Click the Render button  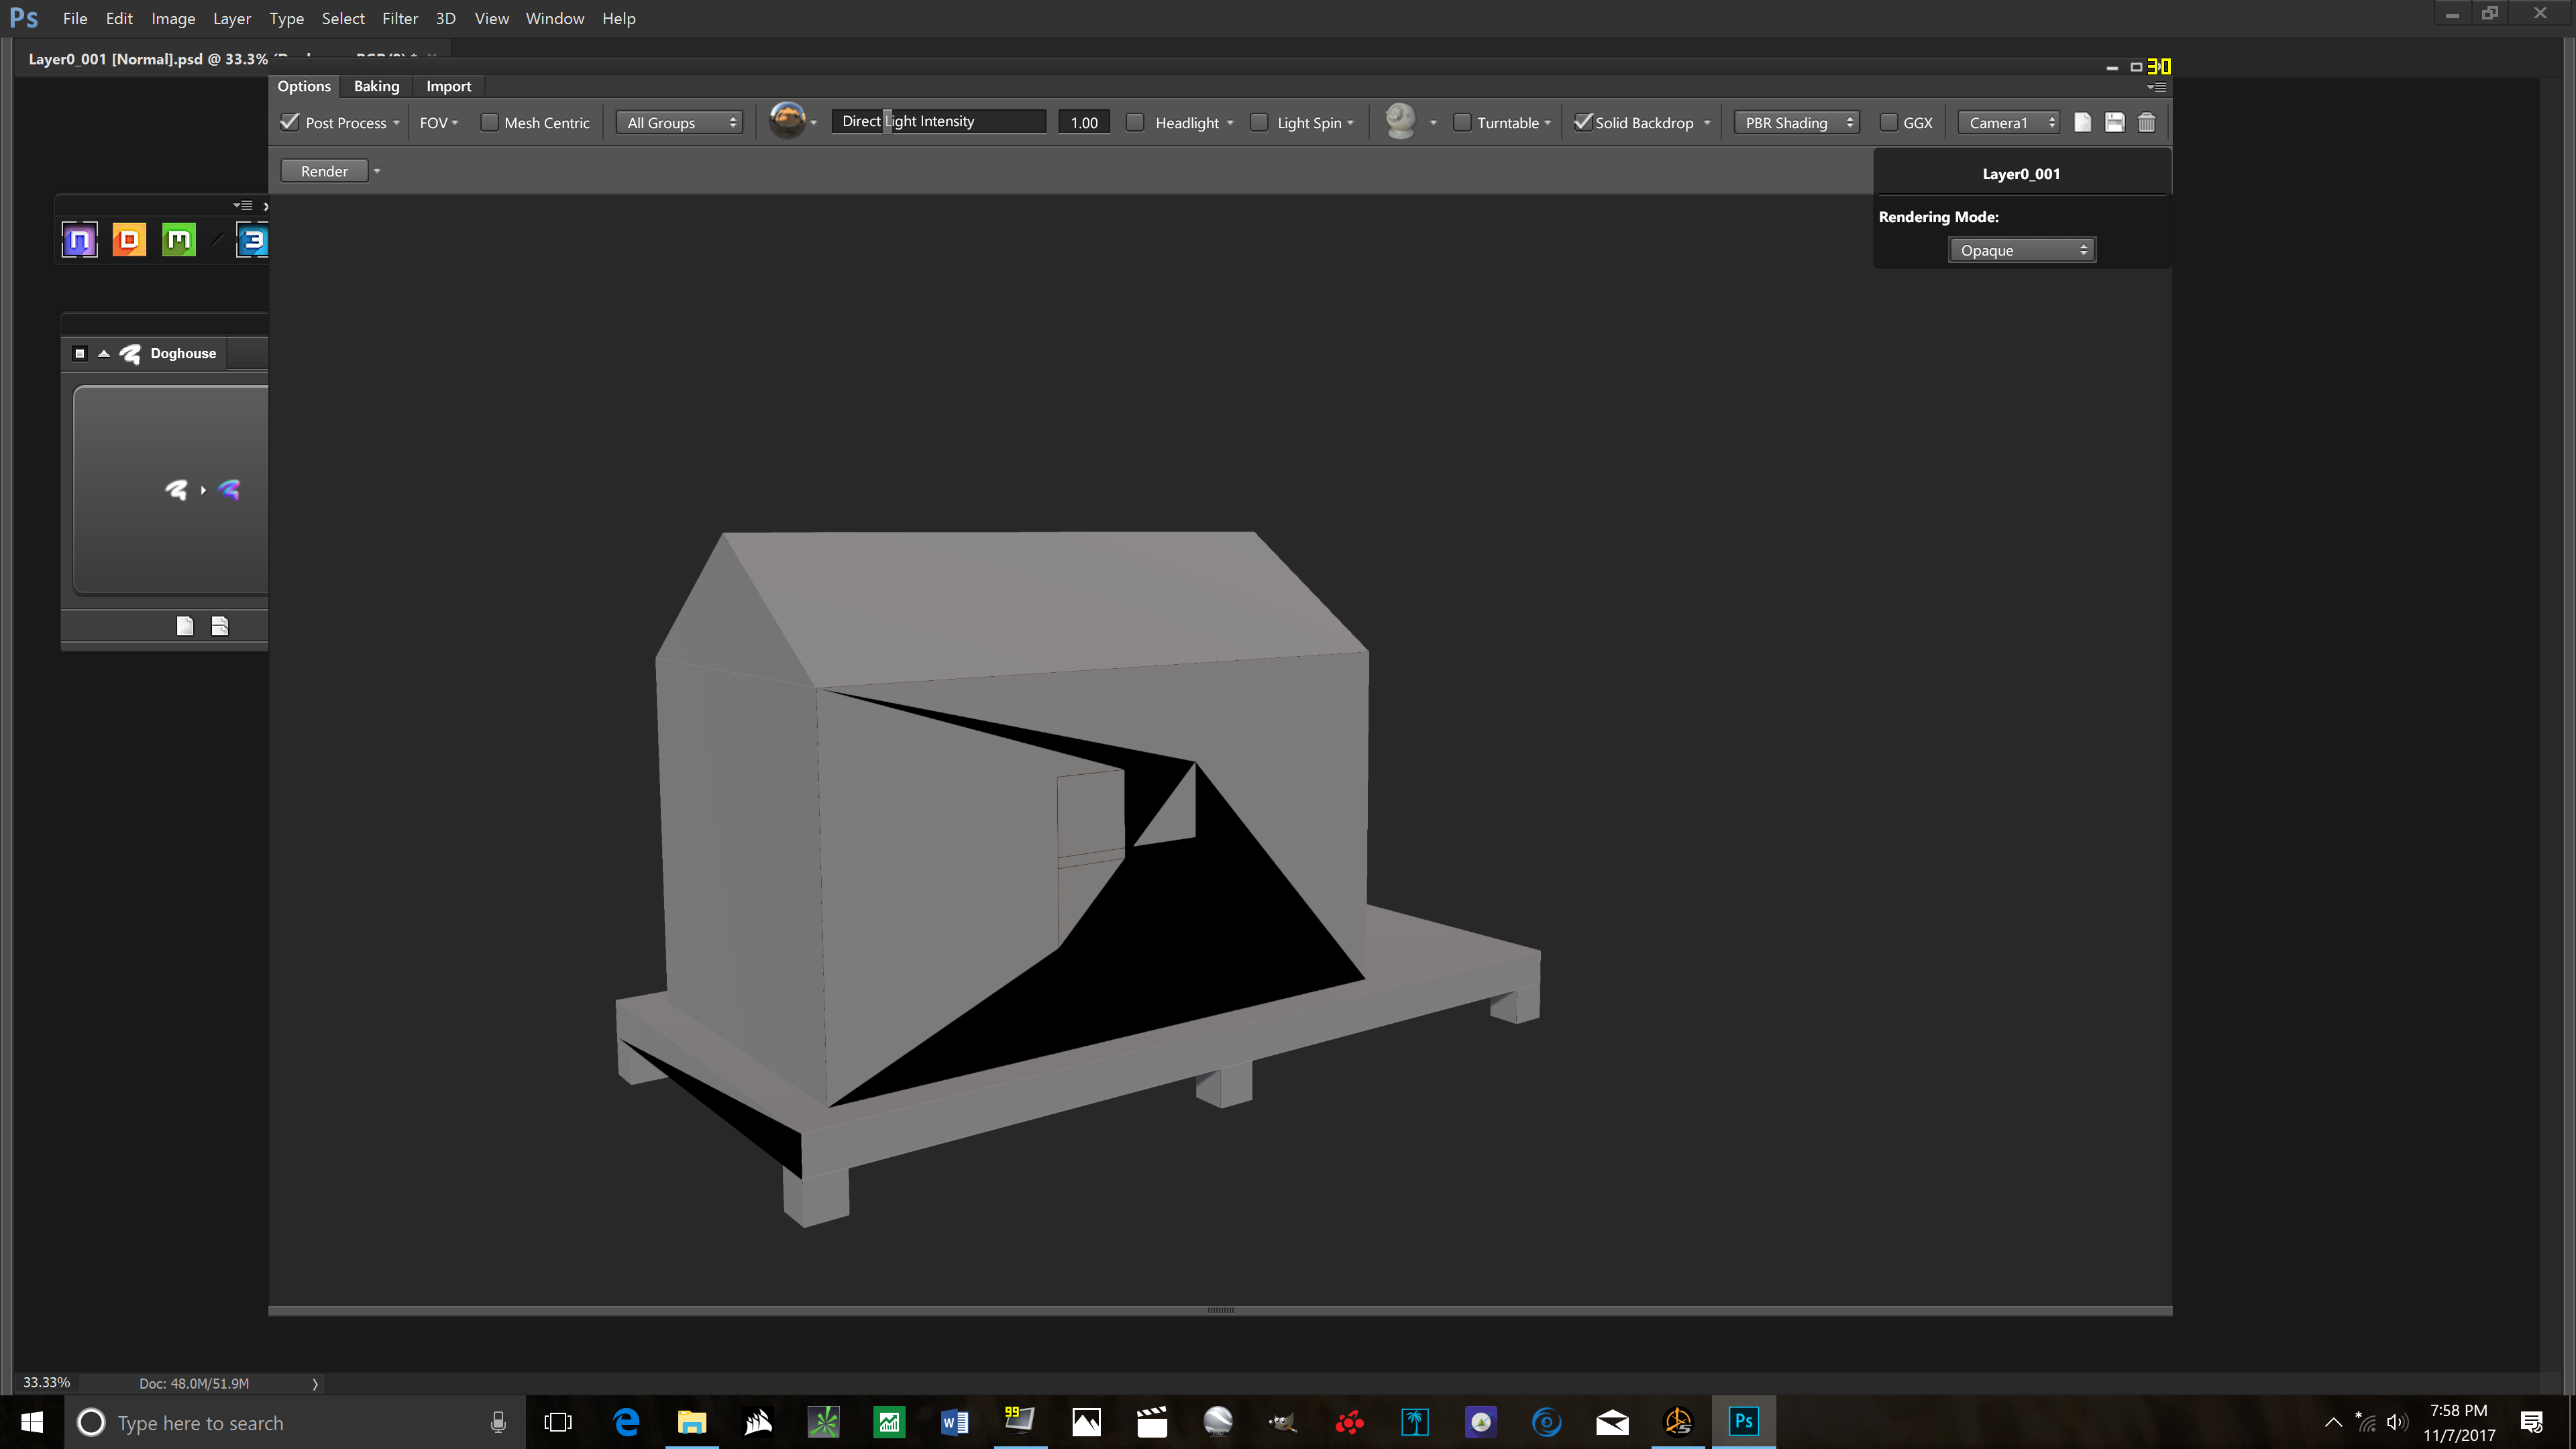click(324, 170)
